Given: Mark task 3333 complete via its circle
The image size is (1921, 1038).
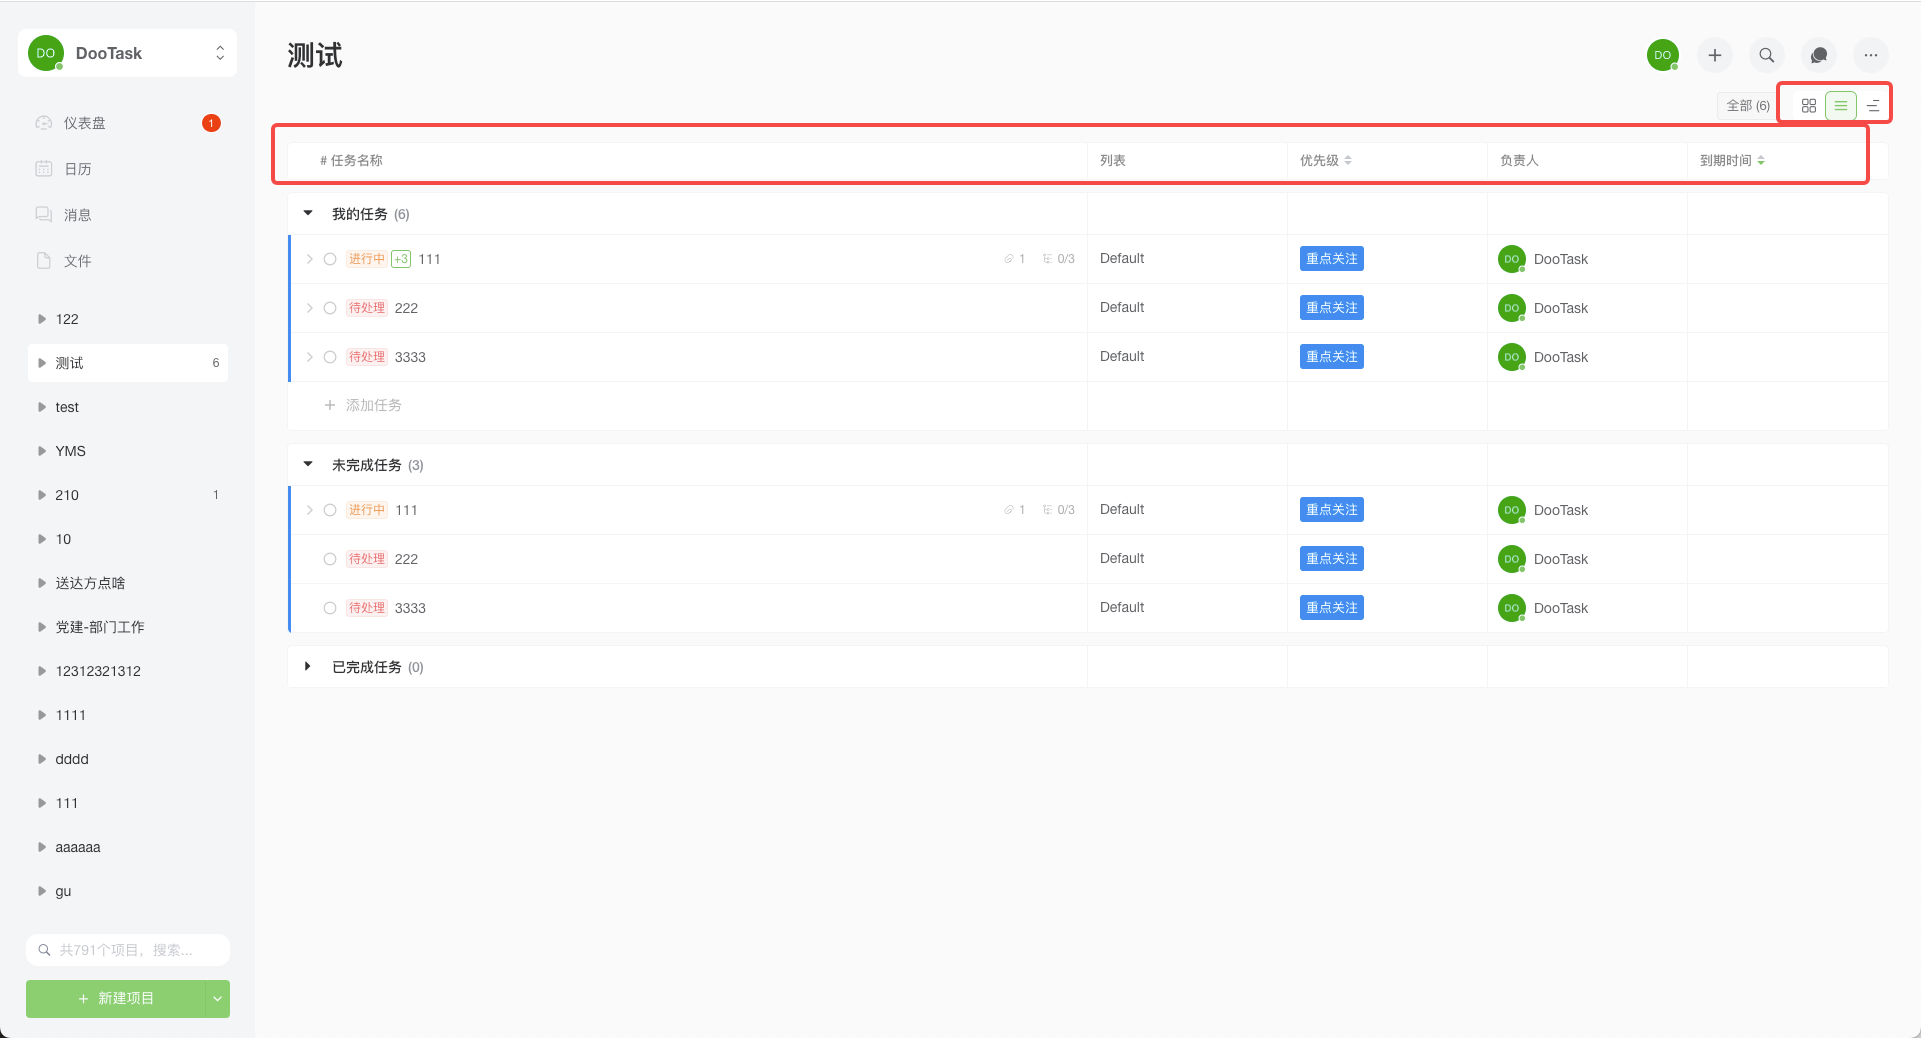Looking at the screenshot, I should (330, 356).
